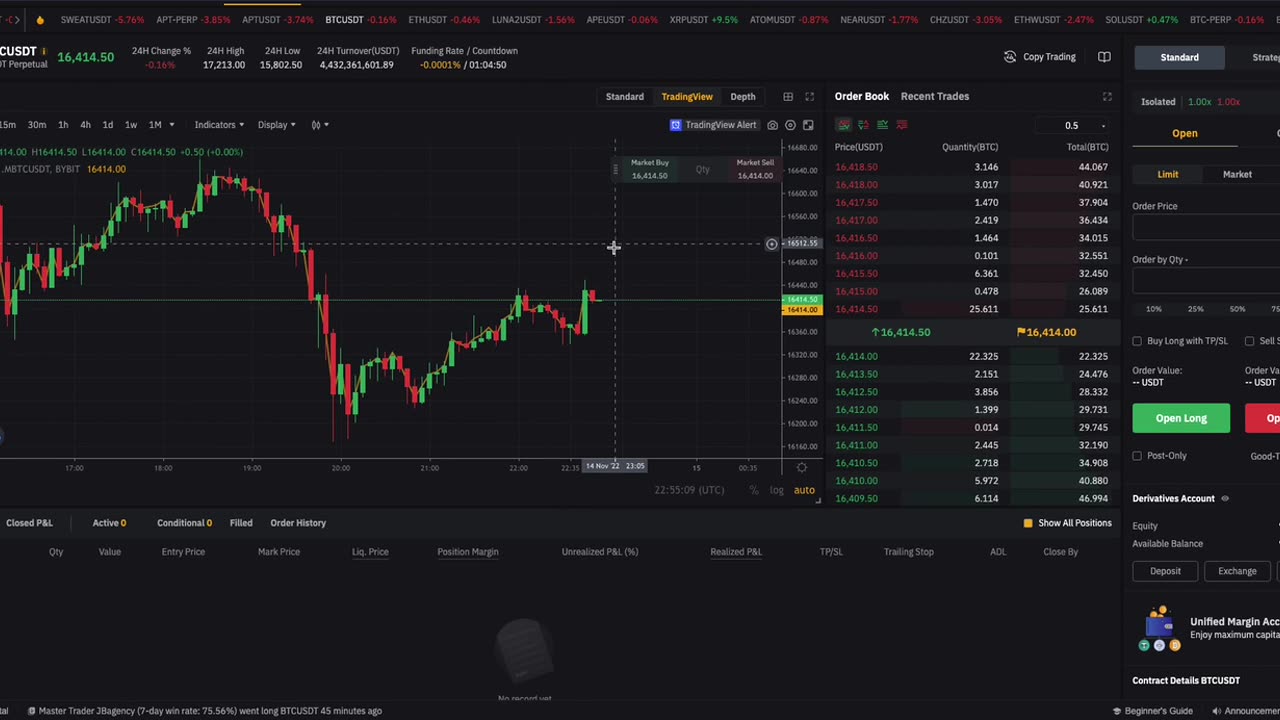The width and height of the screenshot is (1280, 720).
Task: Click the Order by Qty input field
Action: click(x=1206, y=282)
